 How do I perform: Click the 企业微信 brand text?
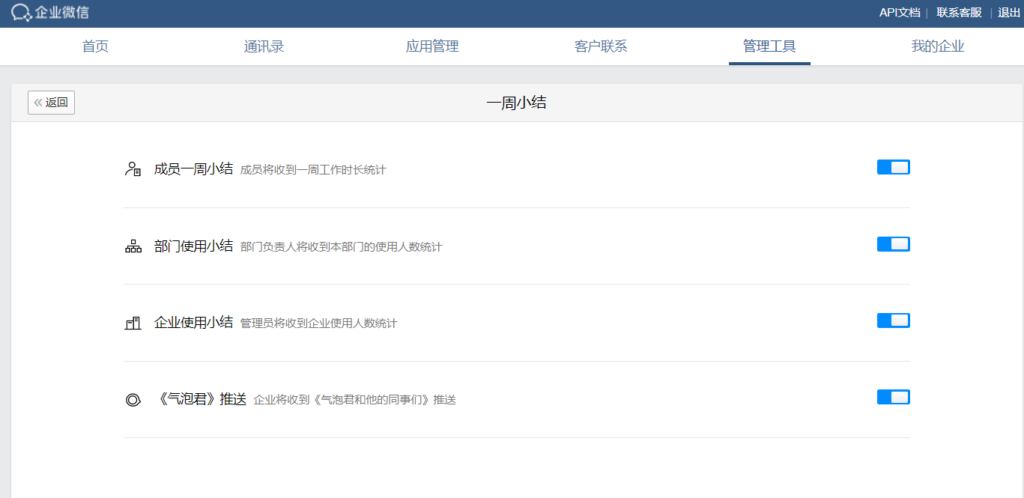coord(61,12)
